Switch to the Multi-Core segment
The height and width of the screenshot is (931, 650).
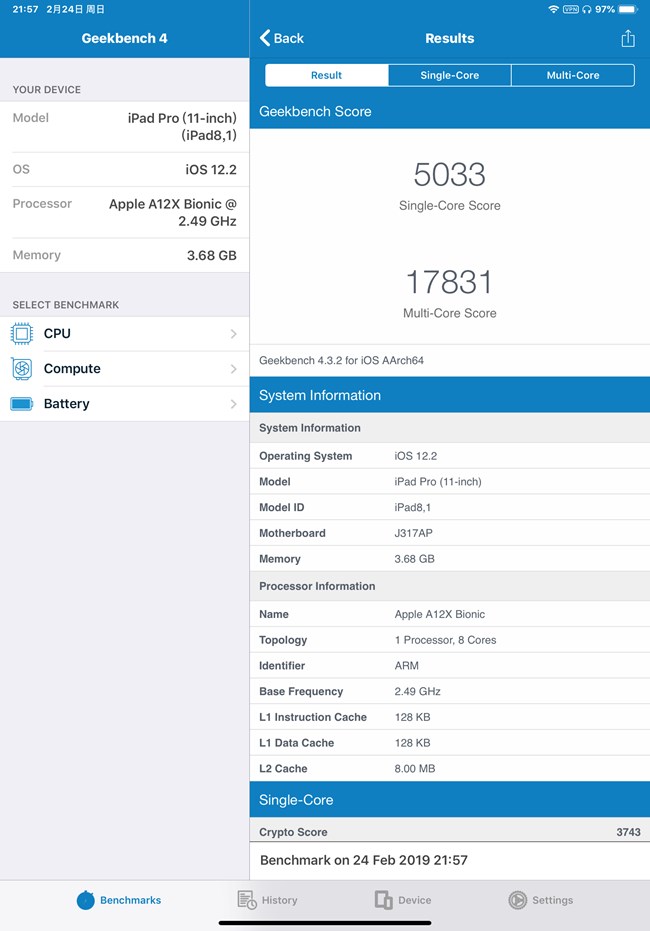[573, 75]
